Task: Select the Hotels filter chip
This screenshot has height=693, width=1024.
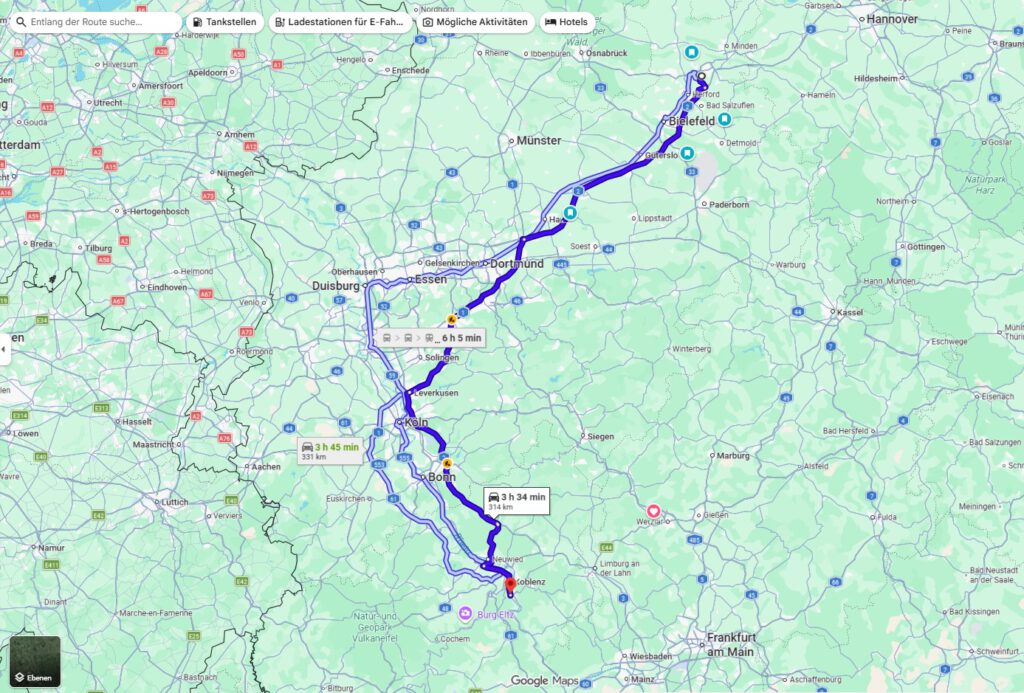Action: [x=567, y=22]
